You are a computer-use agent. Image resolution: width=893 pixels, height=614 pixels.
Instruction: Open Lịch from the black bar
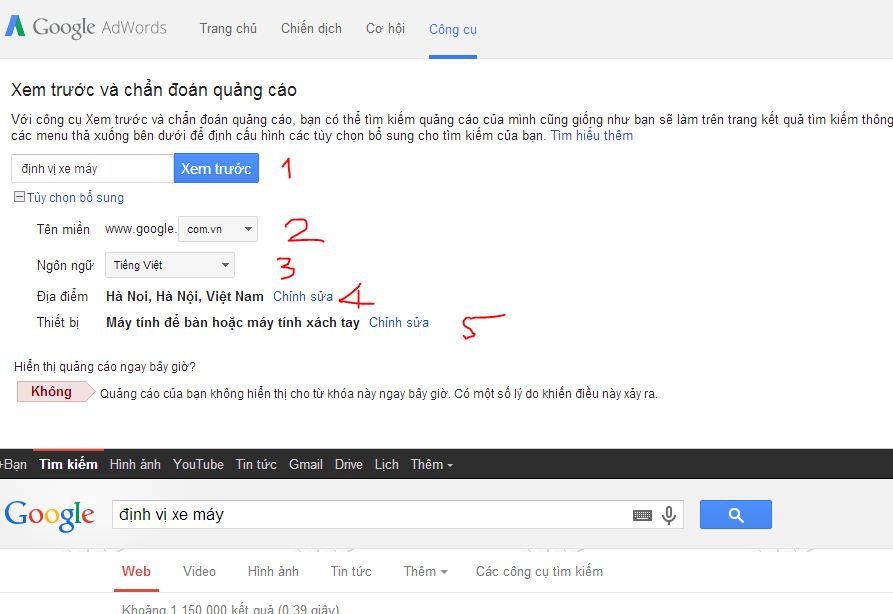coord(387,464)
